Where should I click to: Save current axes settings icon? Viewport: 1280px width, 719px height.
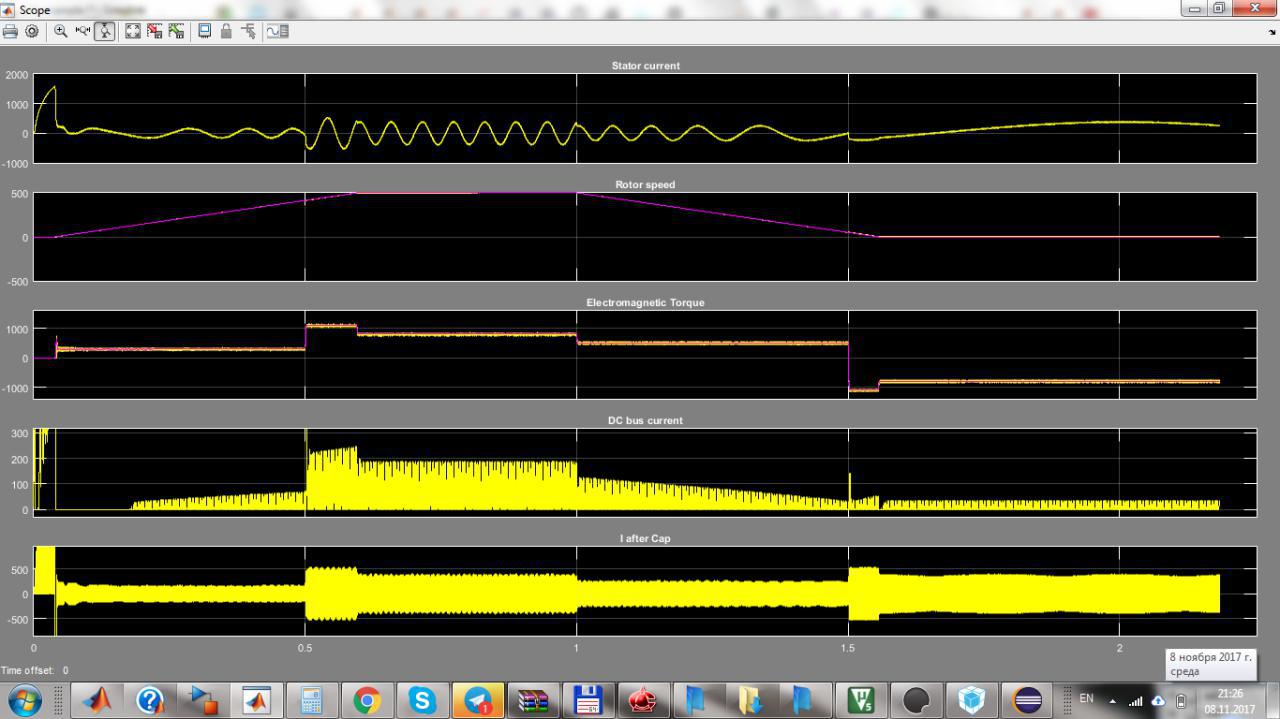(x=154, y=31)
